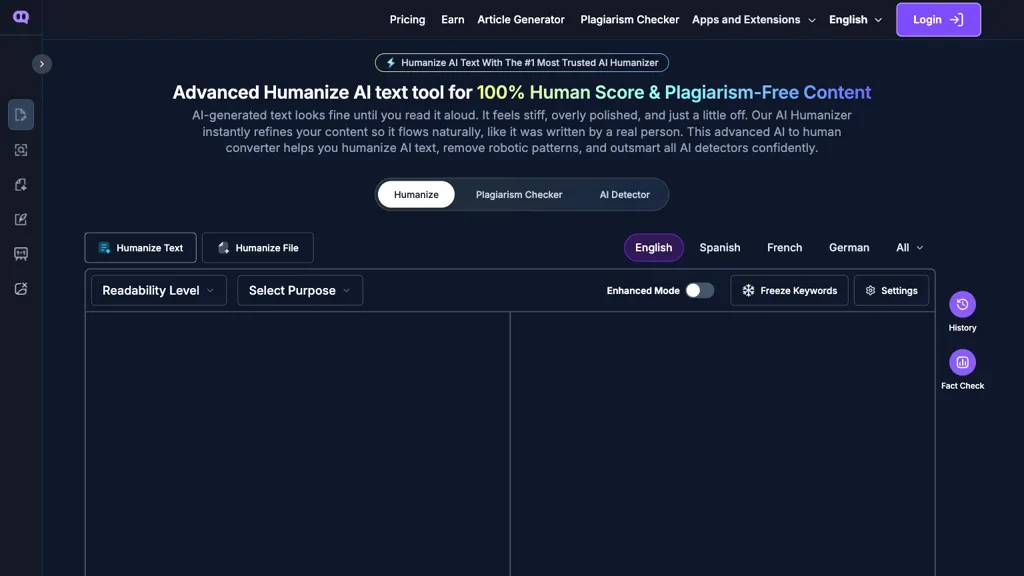Open the Readability Level dropdown
The height and width of the screenshot is (576, 1024).
[158, 290]
